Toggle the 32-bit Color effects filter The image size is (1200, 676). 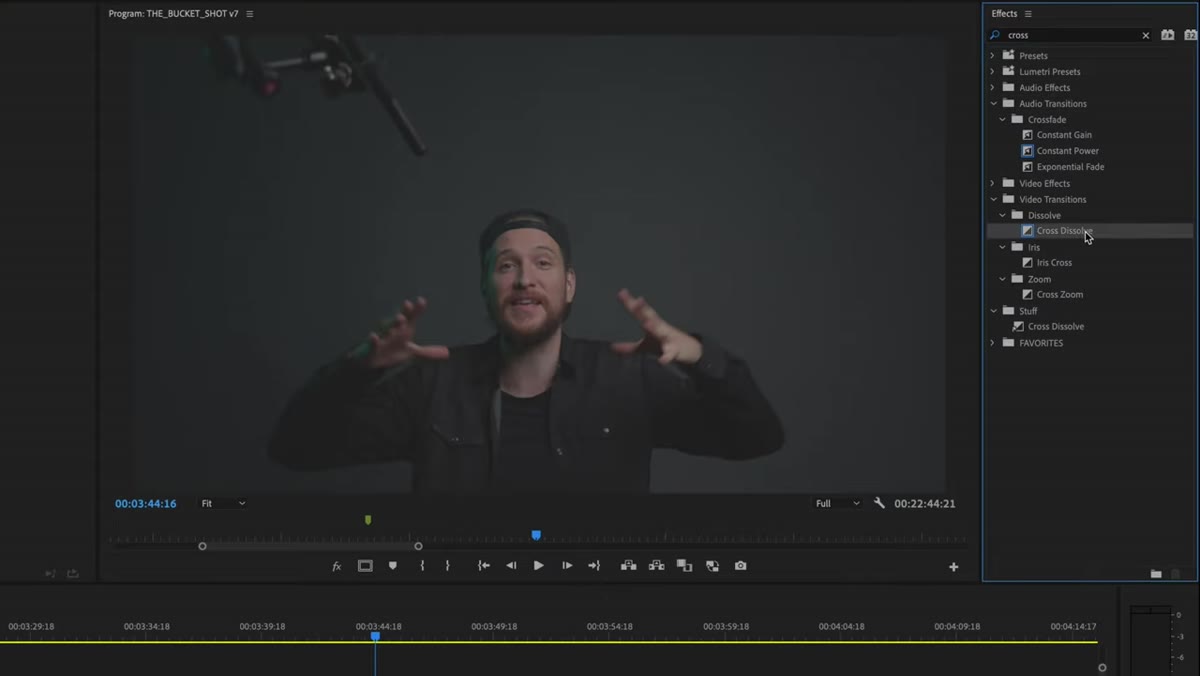1190,35
